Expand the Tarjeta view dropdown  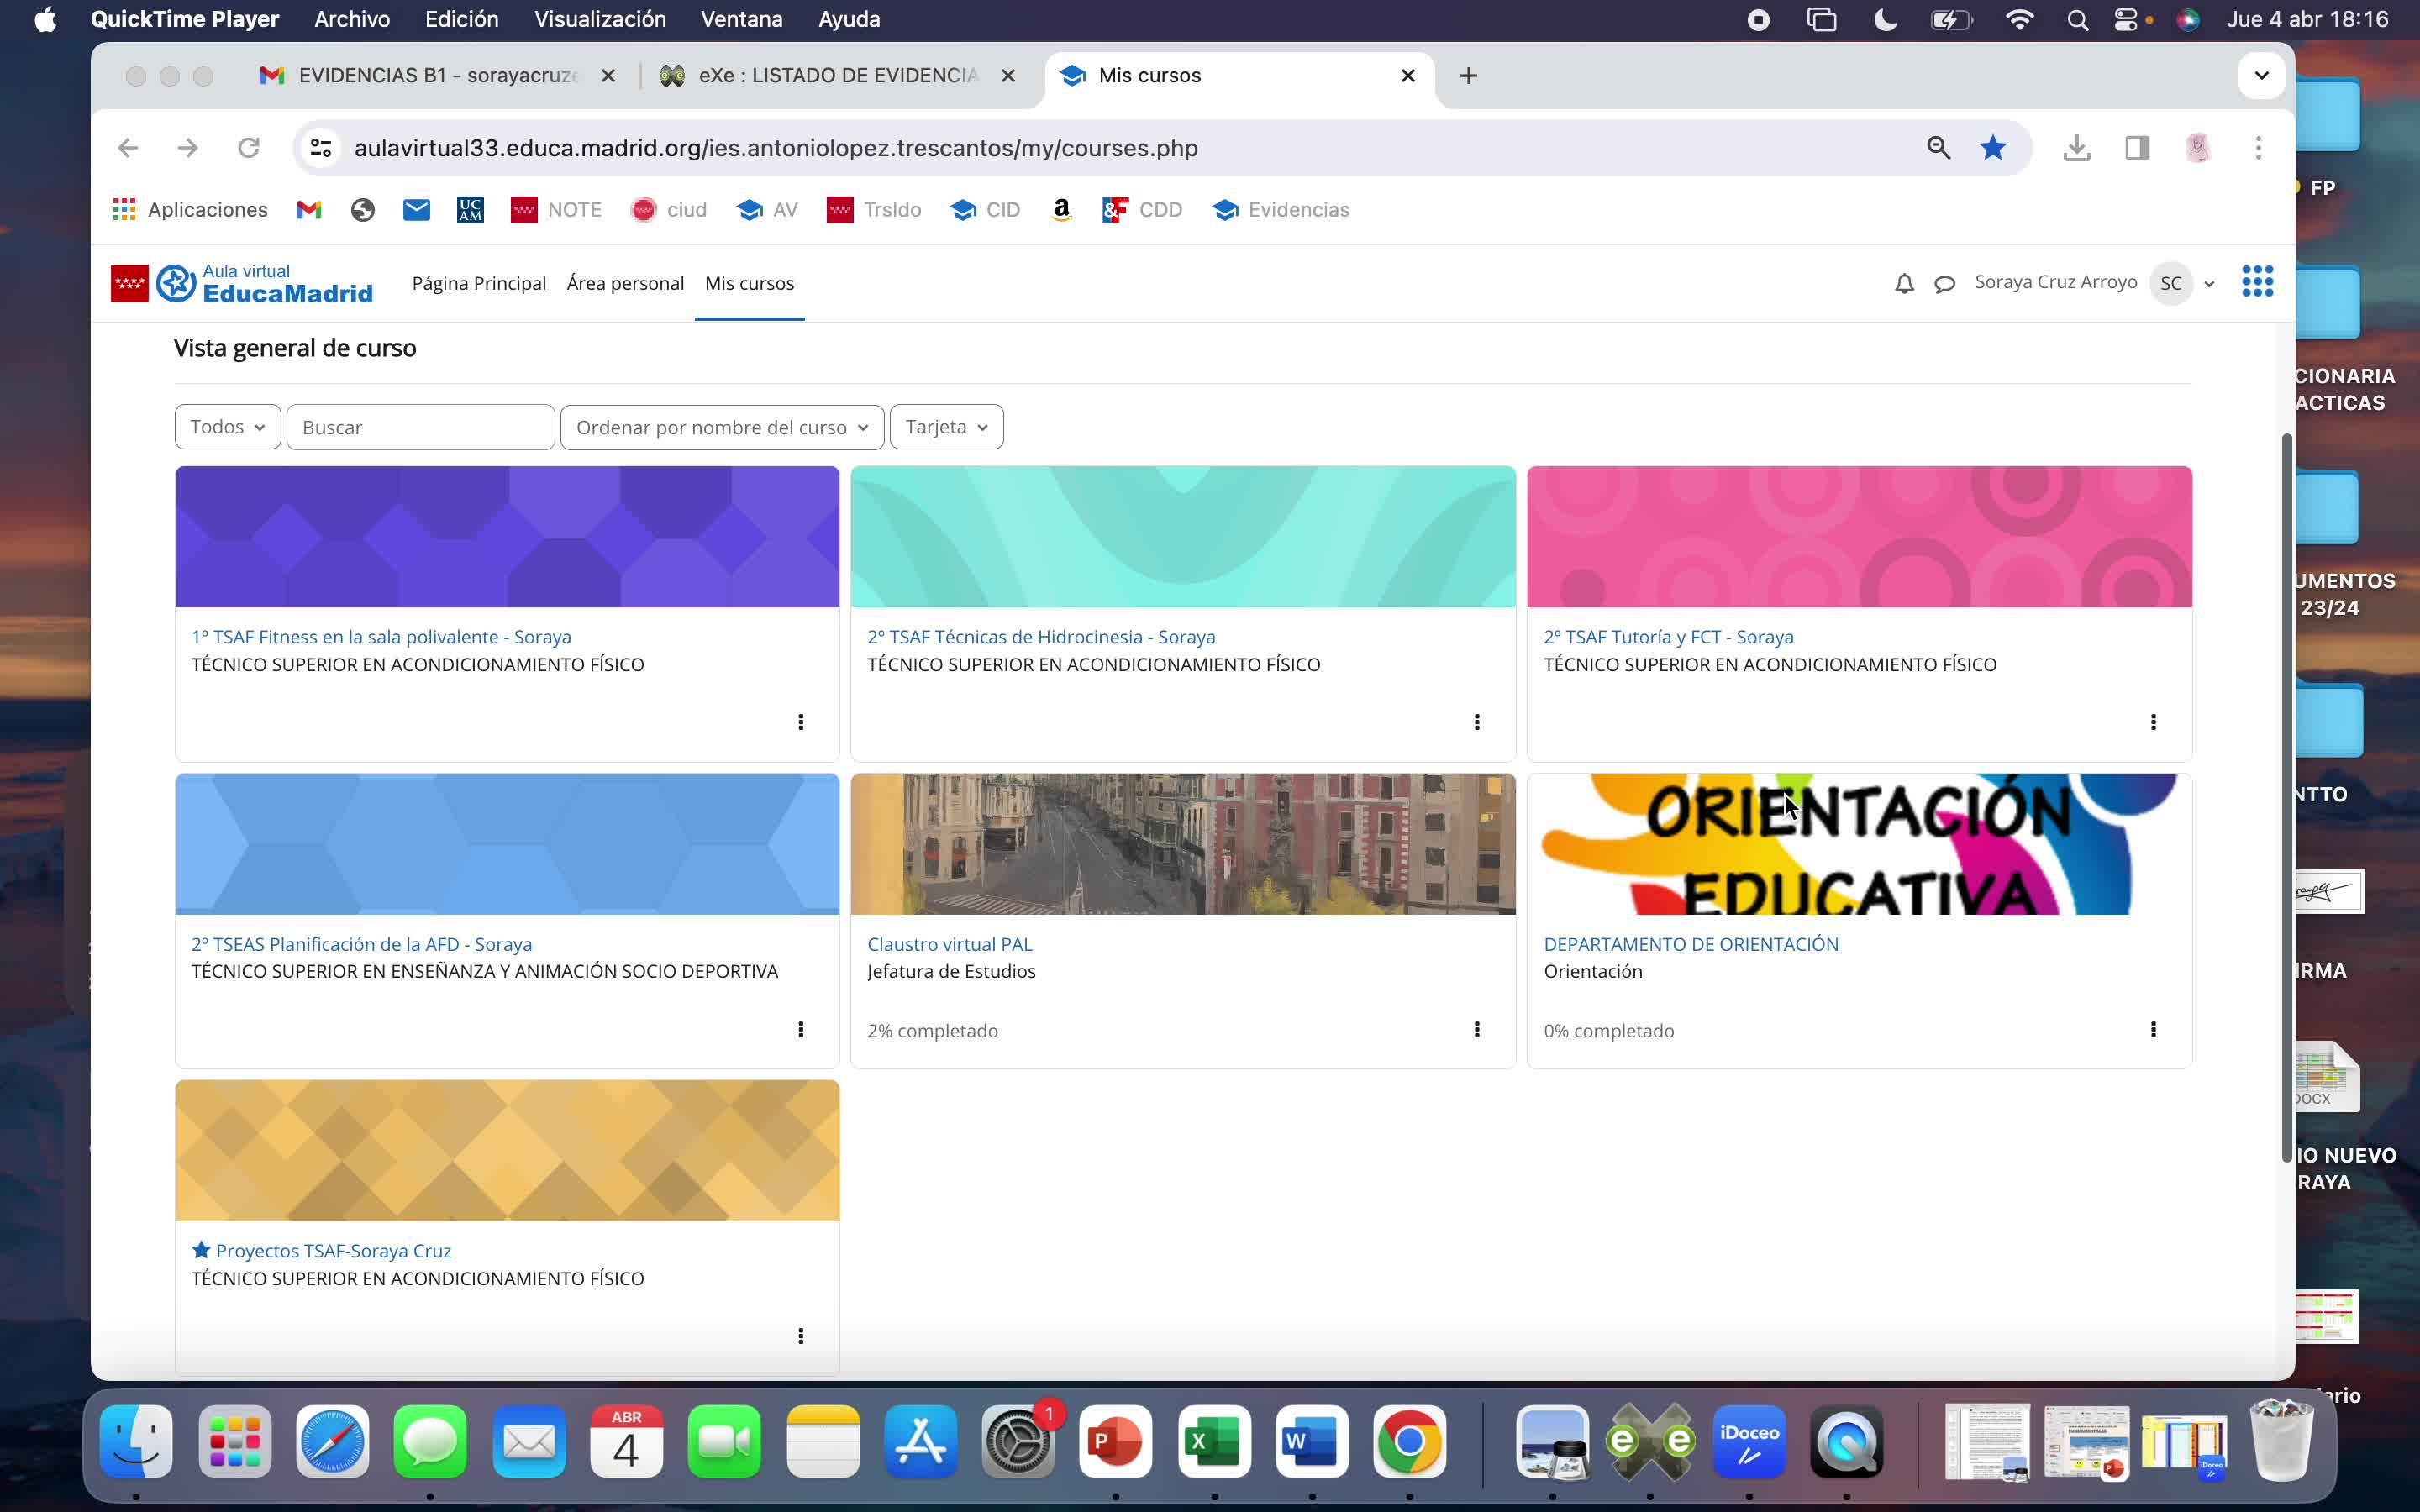[945, 427]
